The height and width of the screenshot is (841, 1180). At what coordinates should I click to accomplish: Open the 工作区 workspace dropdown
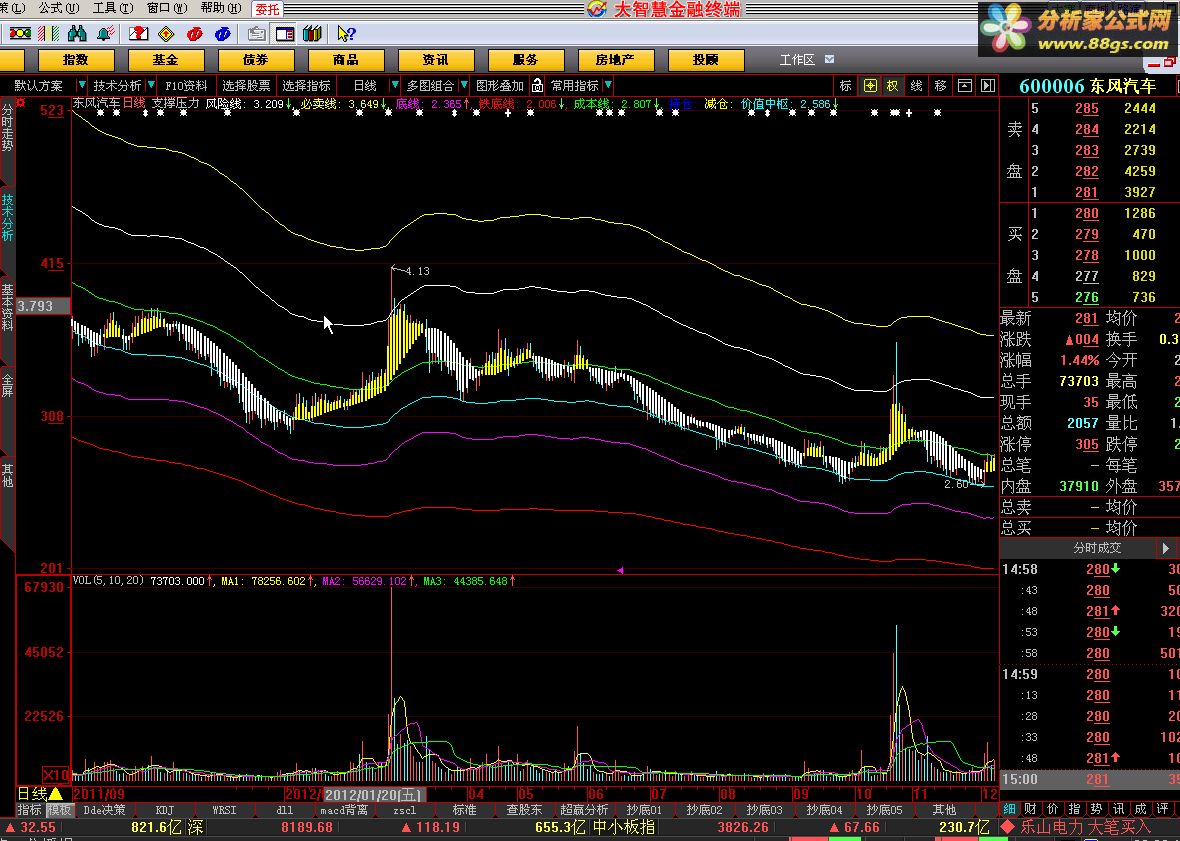[x=829, y=59]
